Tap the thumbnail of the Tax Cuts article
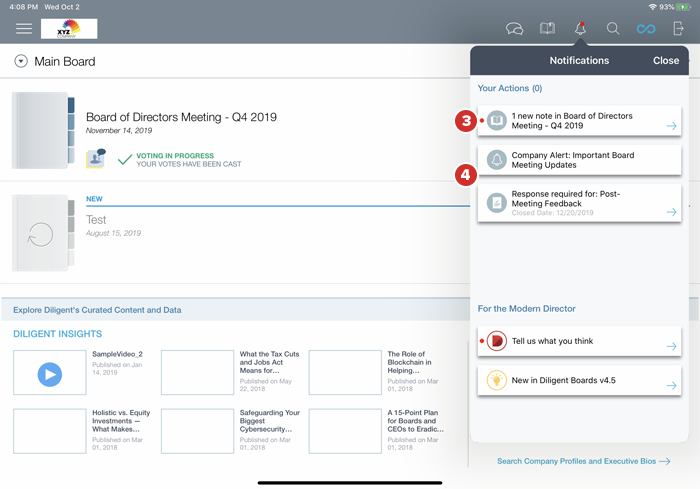The image size is (700, 489). pos(197,372)
